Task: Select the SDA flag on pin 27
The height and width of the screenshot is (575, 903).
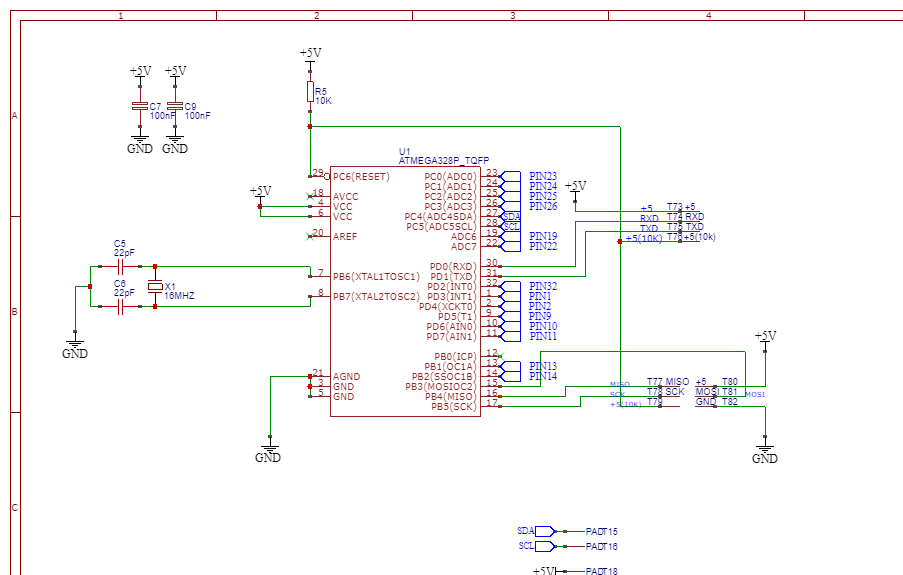Action: pos(511,217)
